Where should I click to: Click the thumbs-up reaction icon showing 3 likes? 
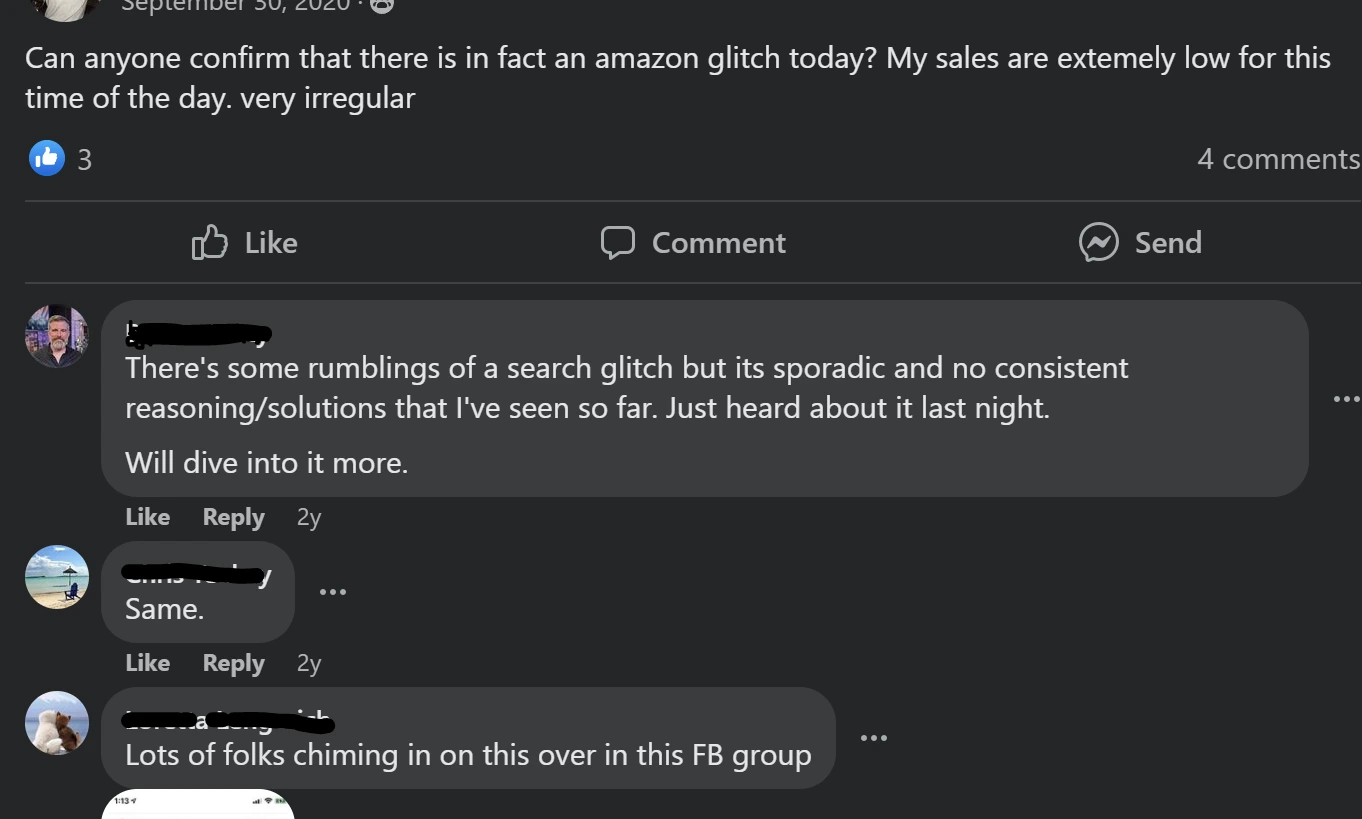44,158
